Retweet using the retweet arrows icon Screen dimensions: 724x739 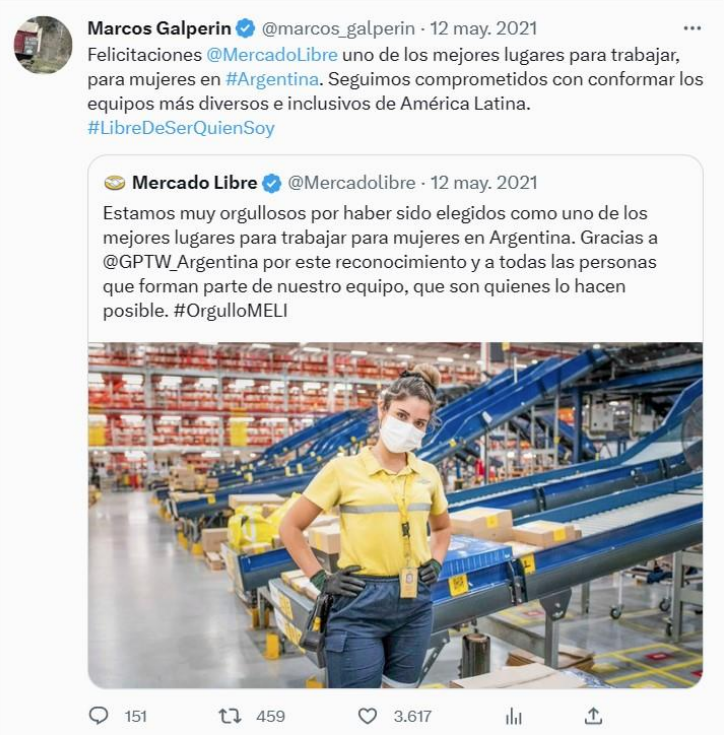[x=230, y=716]
